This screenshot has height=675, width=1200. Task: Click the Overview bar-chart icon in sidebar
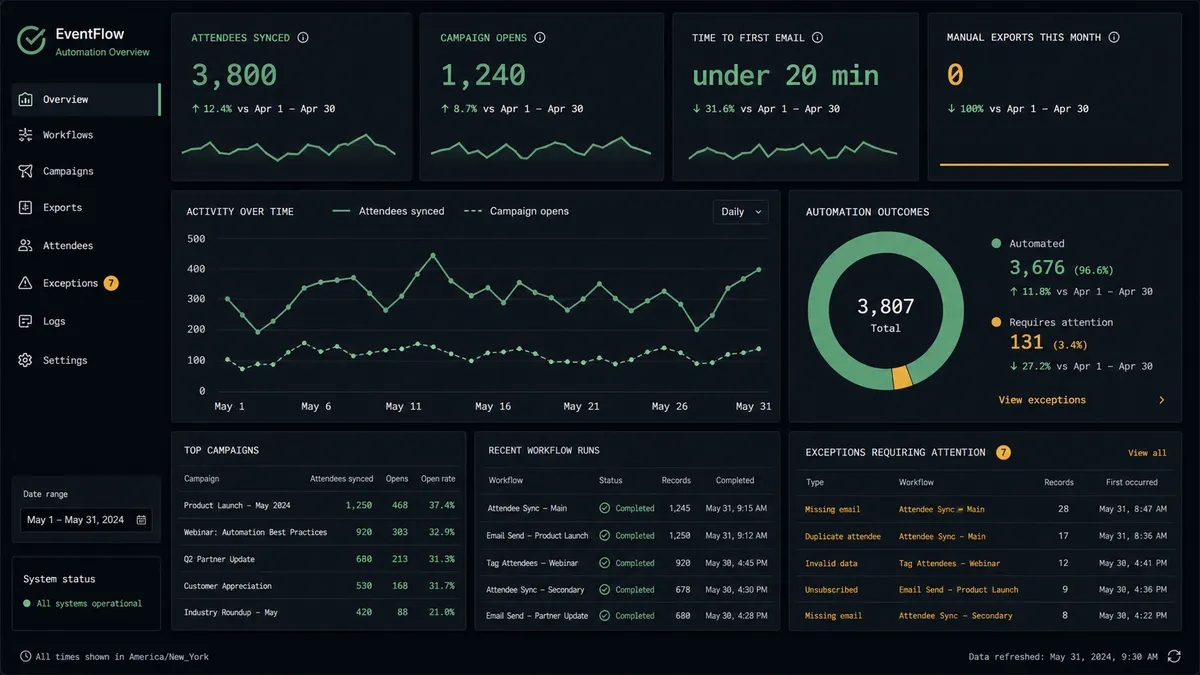[x=25, y=99]
